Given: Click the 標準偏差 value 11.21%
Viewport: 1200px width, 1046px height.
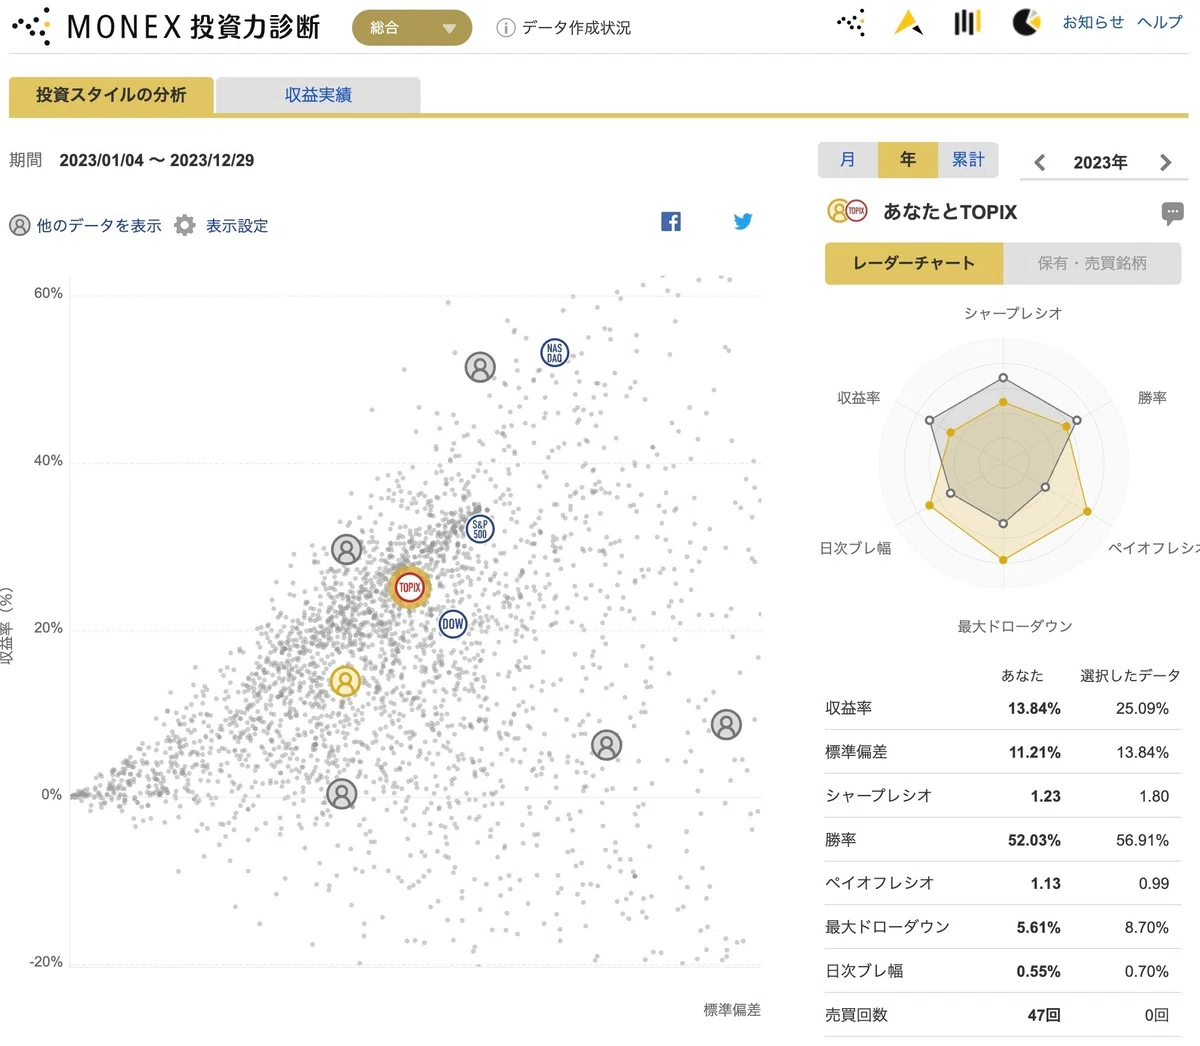Looking at the screenshot, I should 1034,753.
